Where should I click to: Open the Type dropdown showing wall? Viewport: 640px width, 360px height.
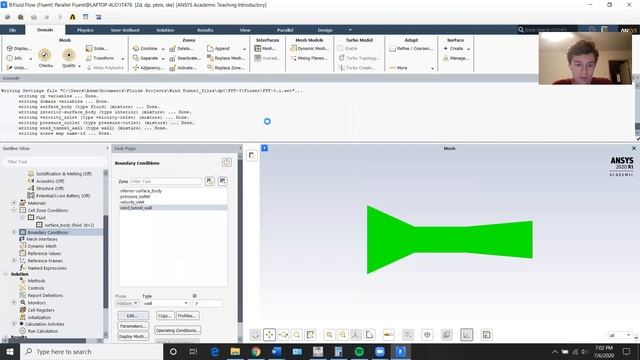(165, 303)
